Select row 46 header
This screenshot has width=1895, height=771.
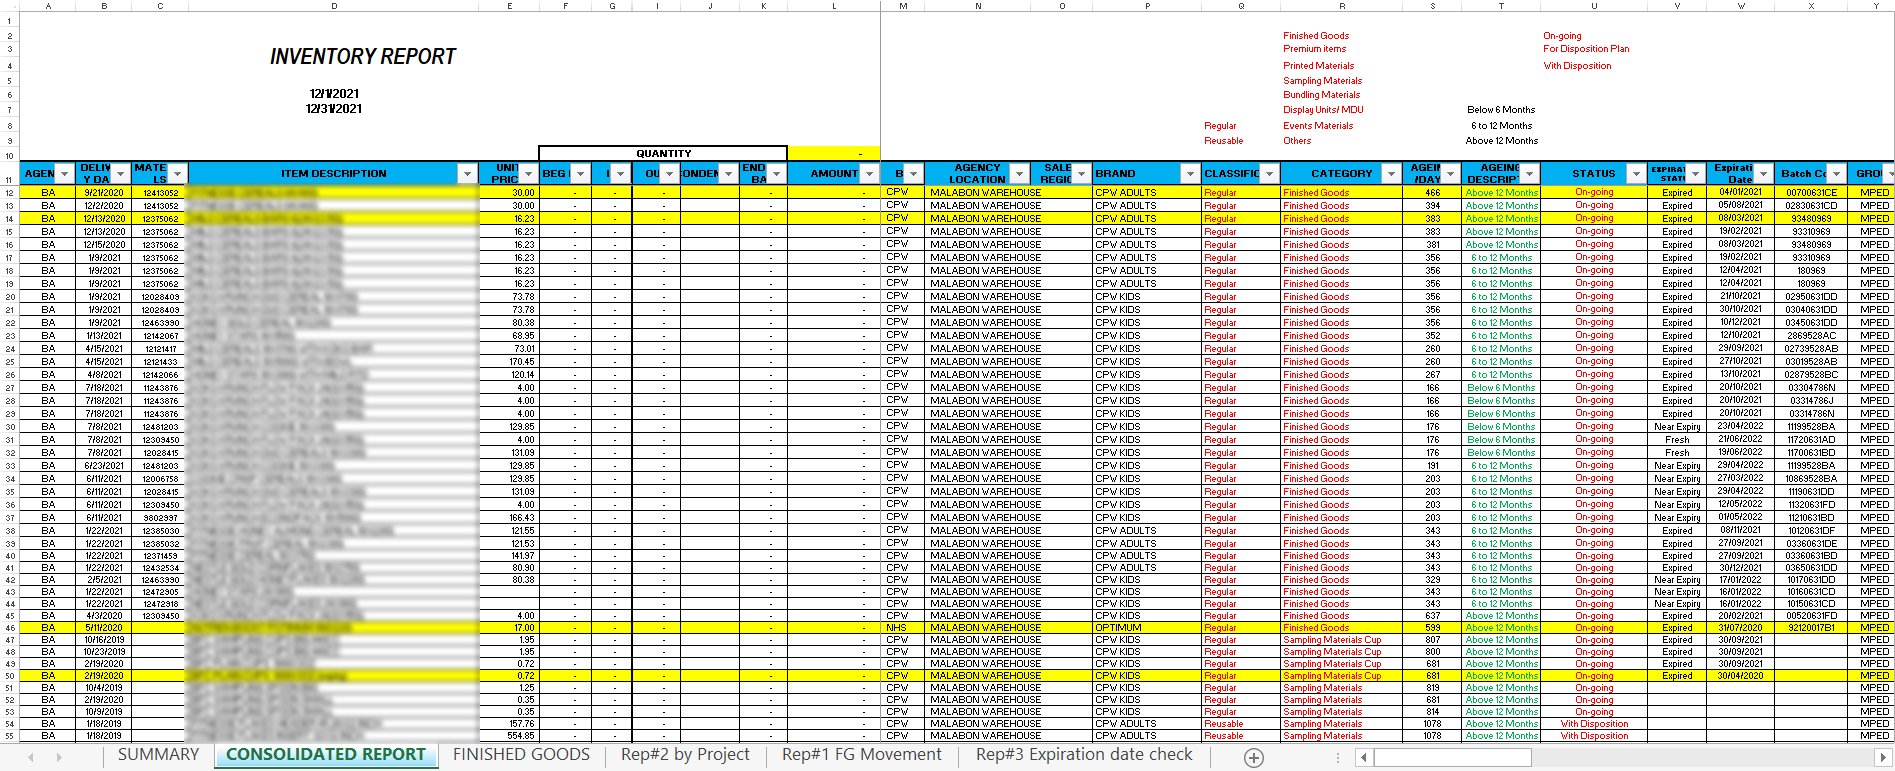click(x=9, y=628)
